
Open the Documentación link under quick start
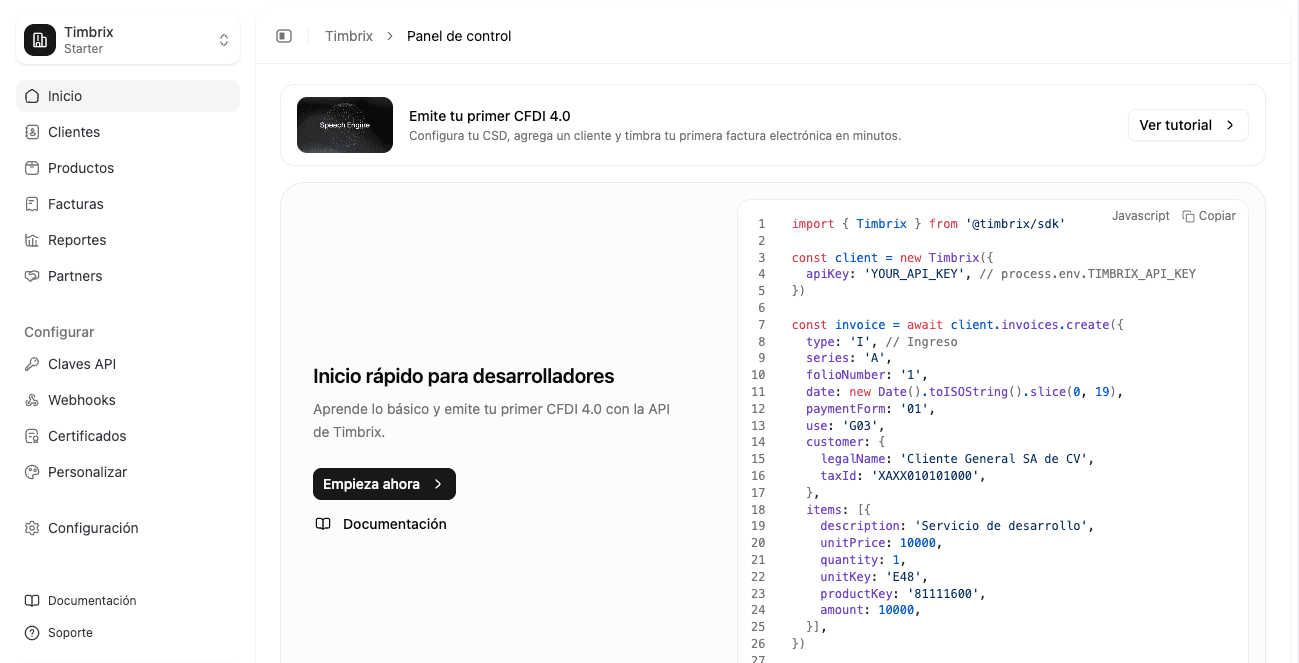click(x=395, y=524)
